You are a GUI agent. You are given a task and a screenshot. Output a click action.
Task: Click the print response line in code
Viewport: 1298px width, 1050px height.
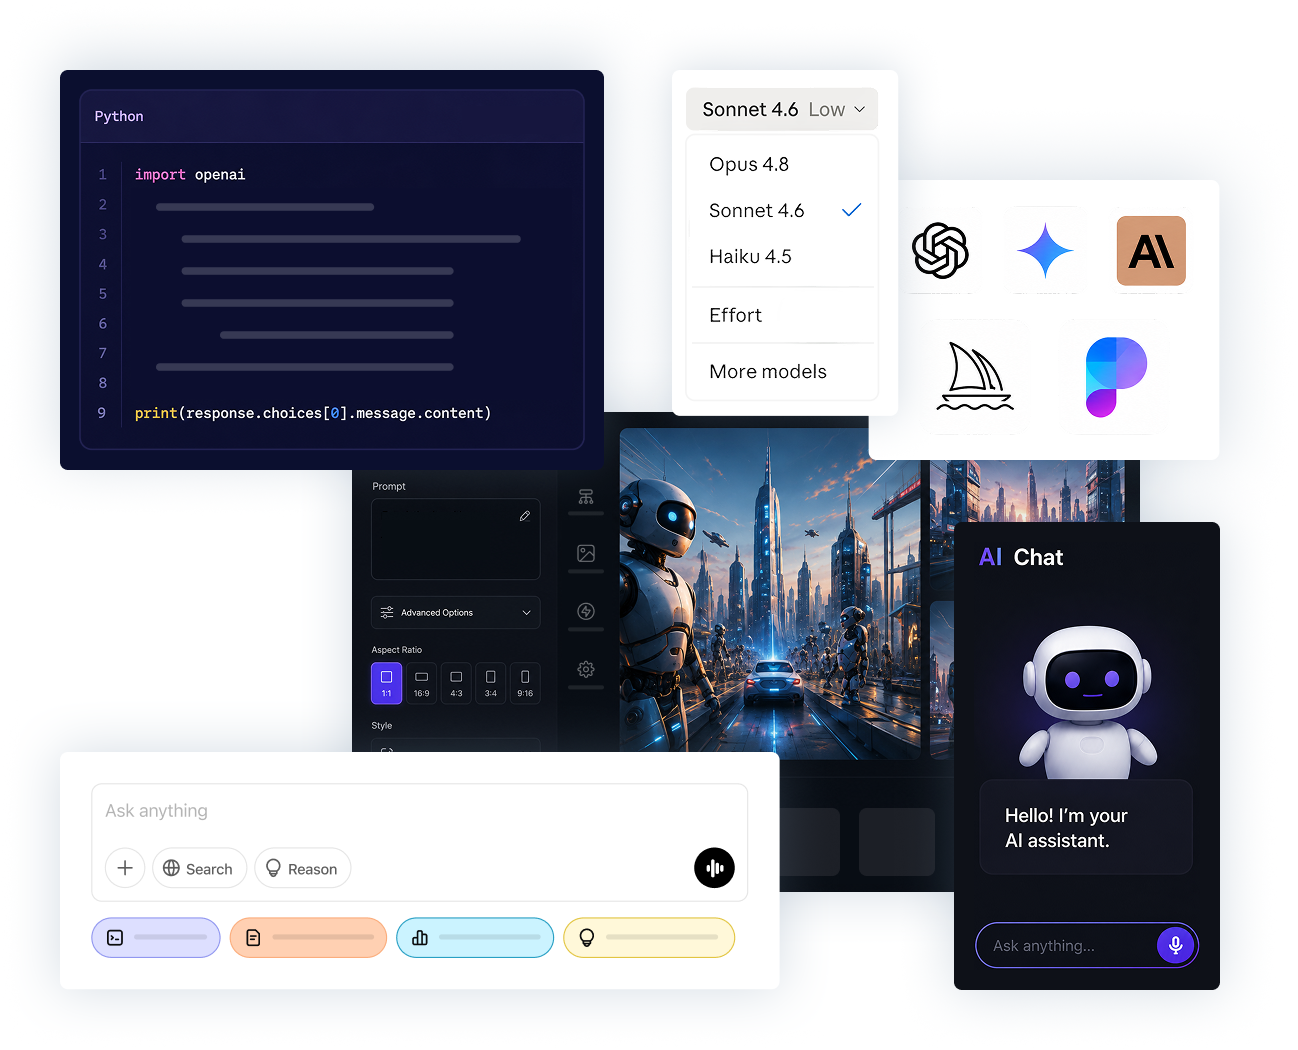(x=313, y=413)
